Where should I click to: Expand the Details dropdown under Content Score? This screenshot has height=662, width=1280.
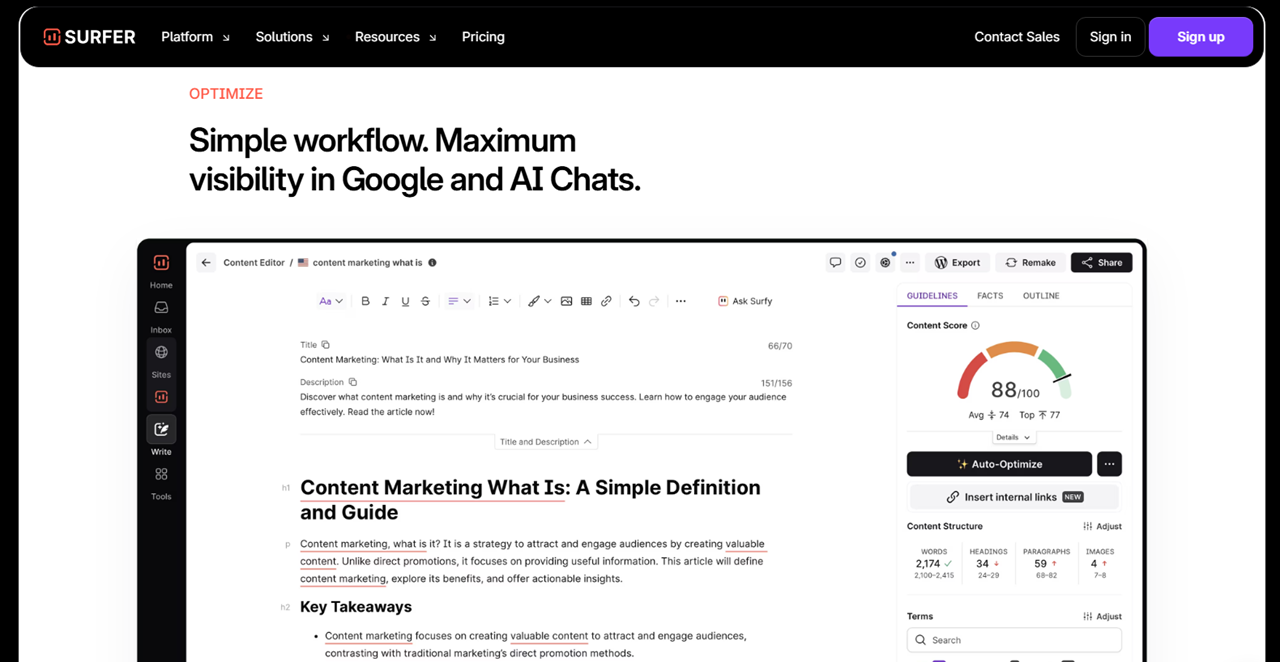[x=1014, y=437]
